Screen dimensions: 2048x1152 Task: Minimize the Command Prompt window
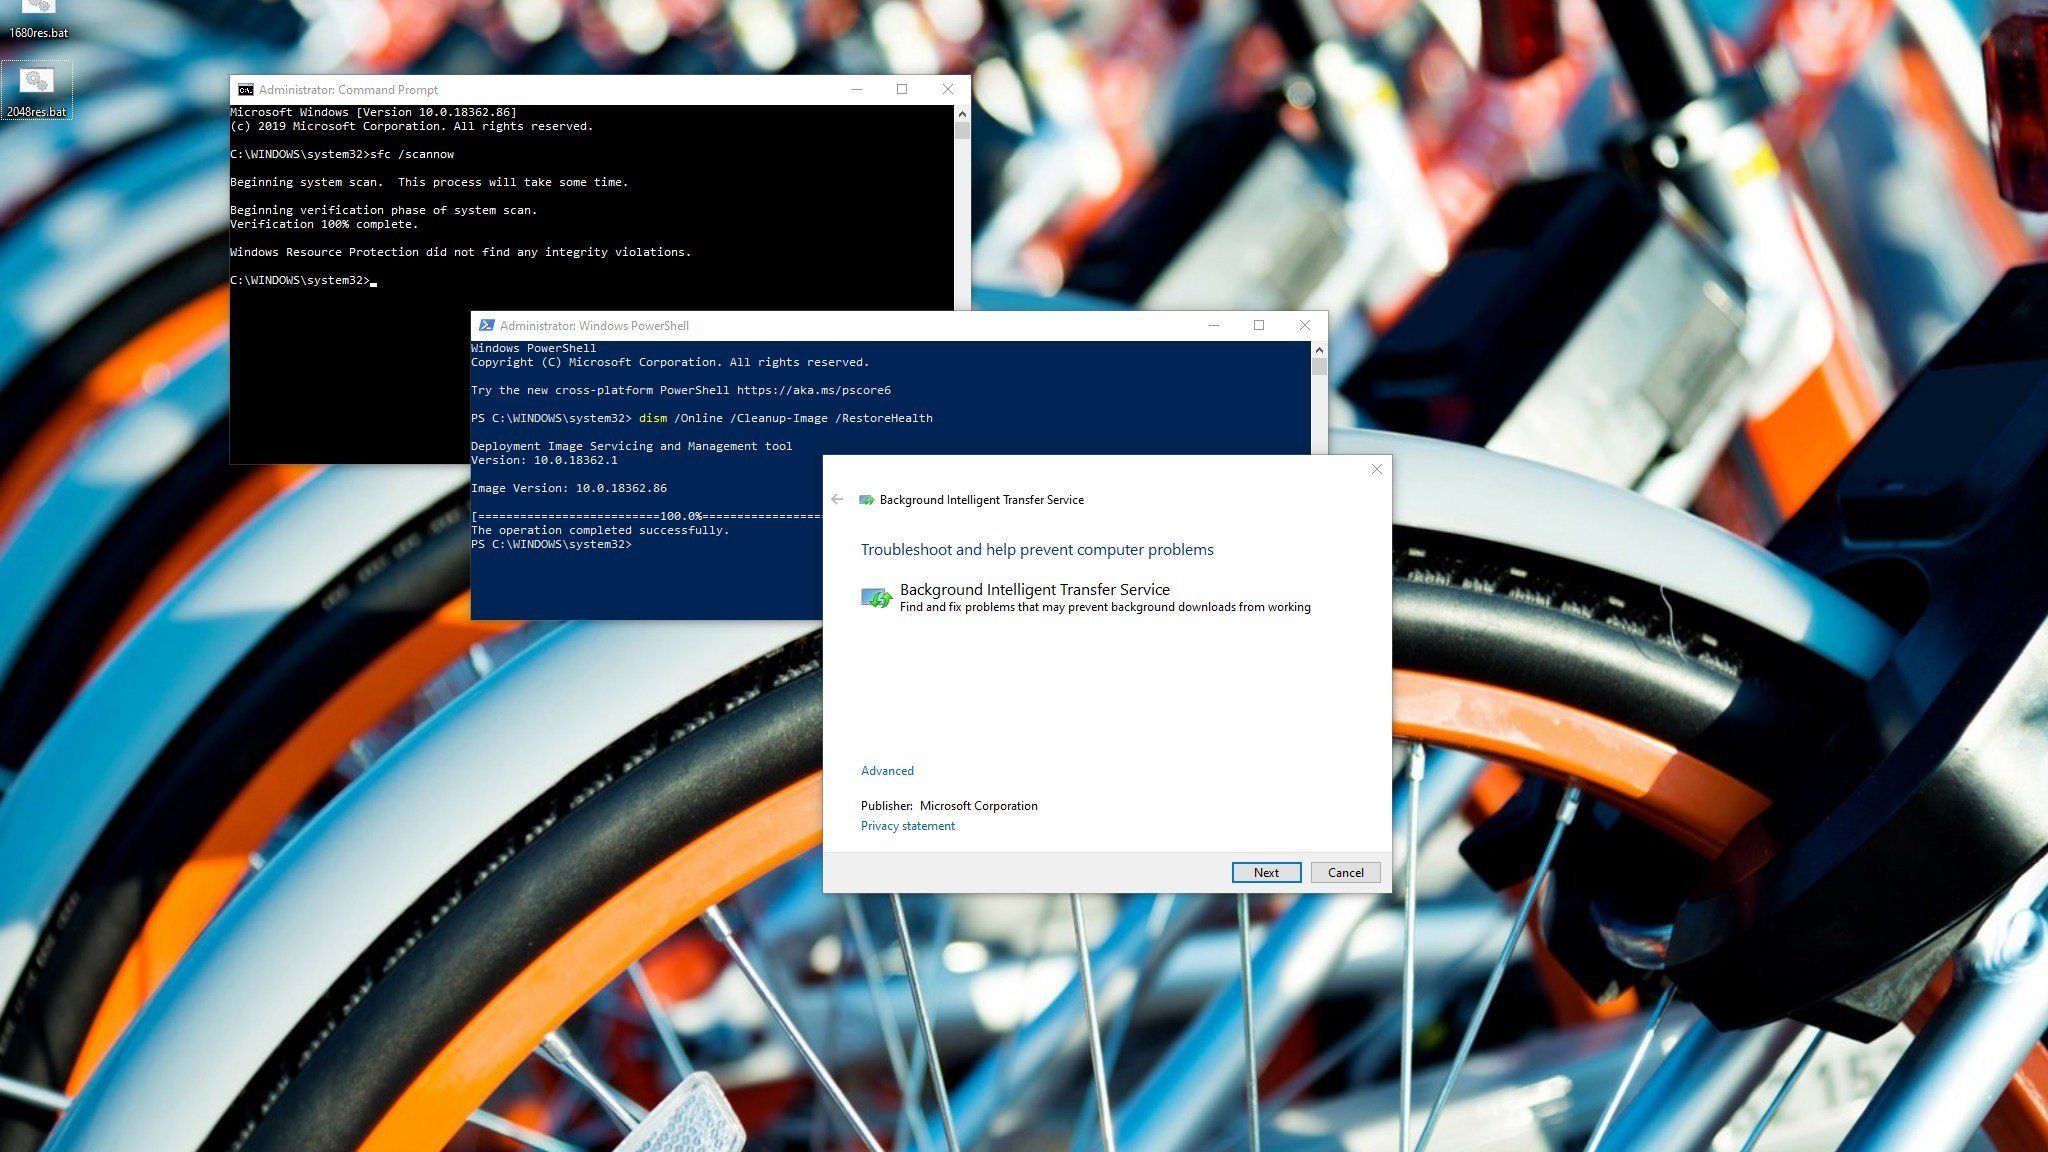[856, 90]
